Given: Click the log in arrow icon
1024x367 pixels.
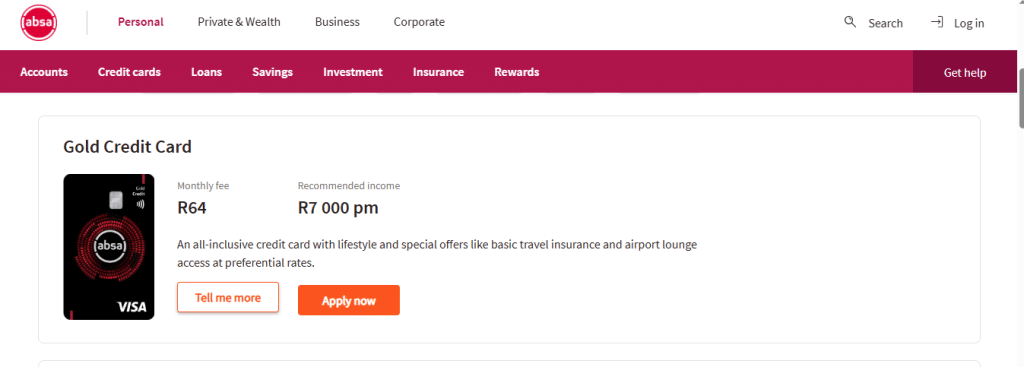Looking at the screenshot, I should coord(937,22).
